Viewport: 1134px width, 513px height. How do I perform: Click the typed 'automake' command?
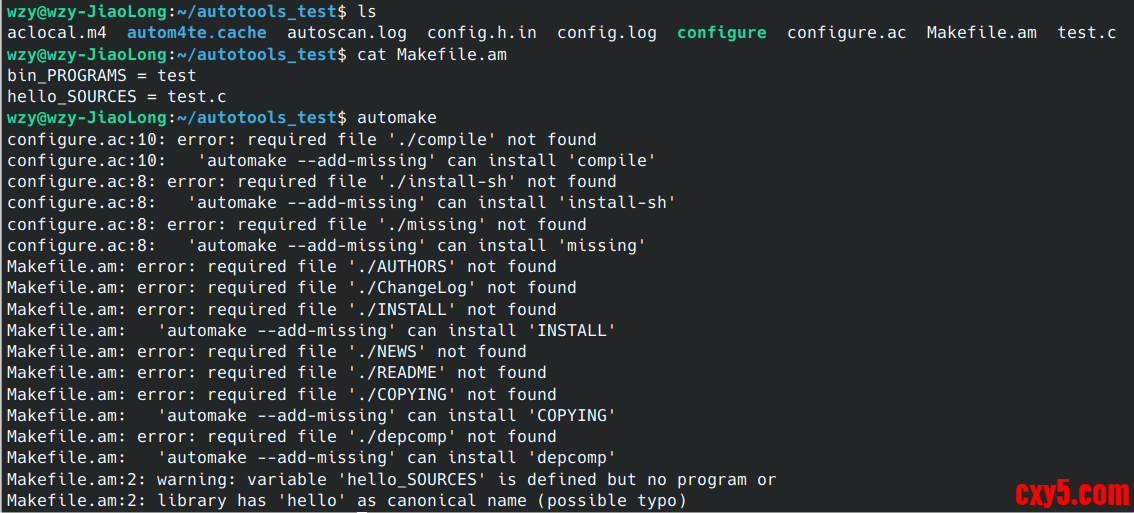pyautogui.click(x=396, y=118)
